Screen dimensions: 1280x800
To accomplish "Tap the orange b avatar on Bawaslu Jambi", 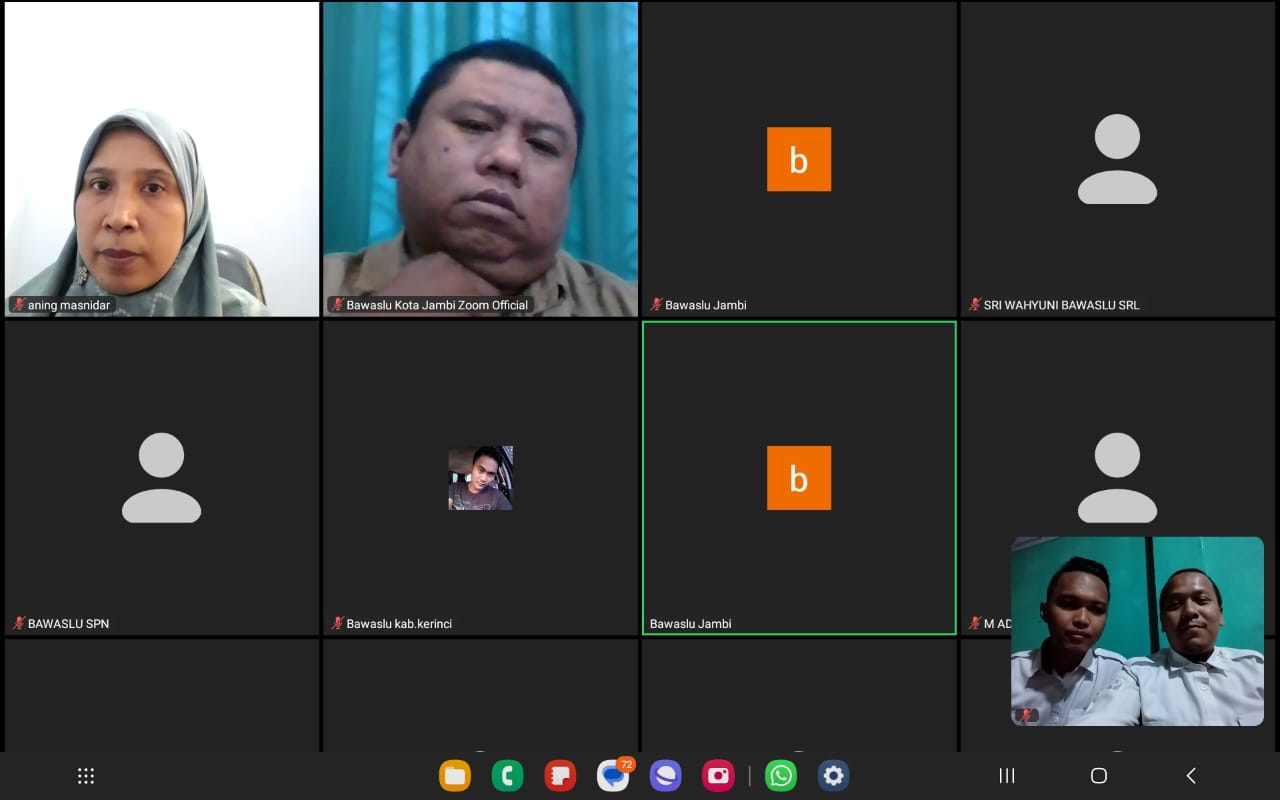I will 799,158.
